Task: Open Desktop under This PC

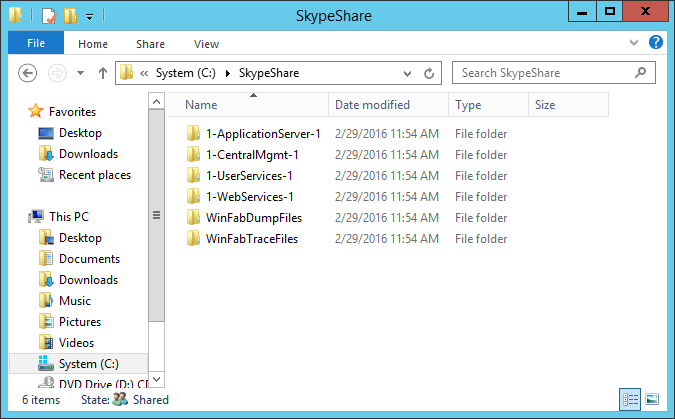Action: [x=80, y=238]
